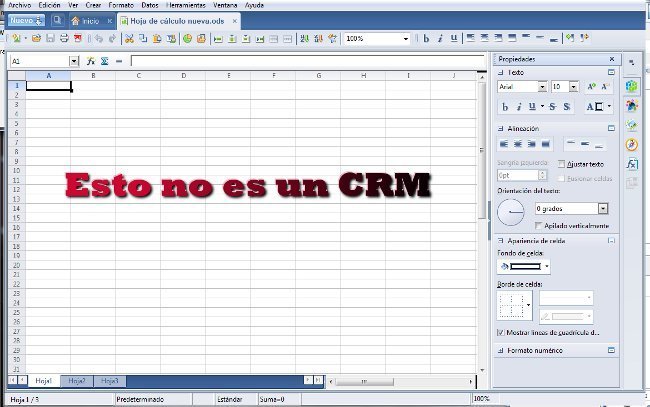Click the bold b button in the main toolbar
This screenshot has height=407, width=650.
tap(426, 39)
